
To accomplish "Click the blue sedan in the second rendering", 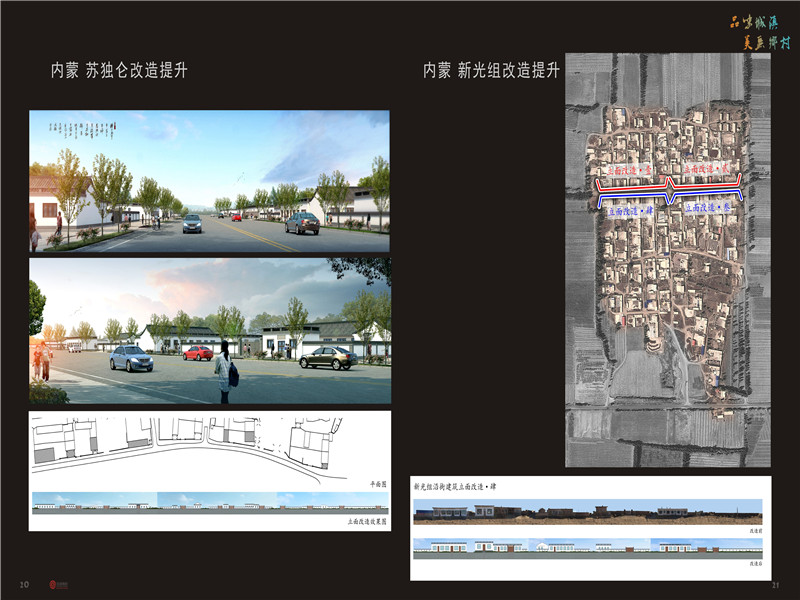I will (131, 359).
